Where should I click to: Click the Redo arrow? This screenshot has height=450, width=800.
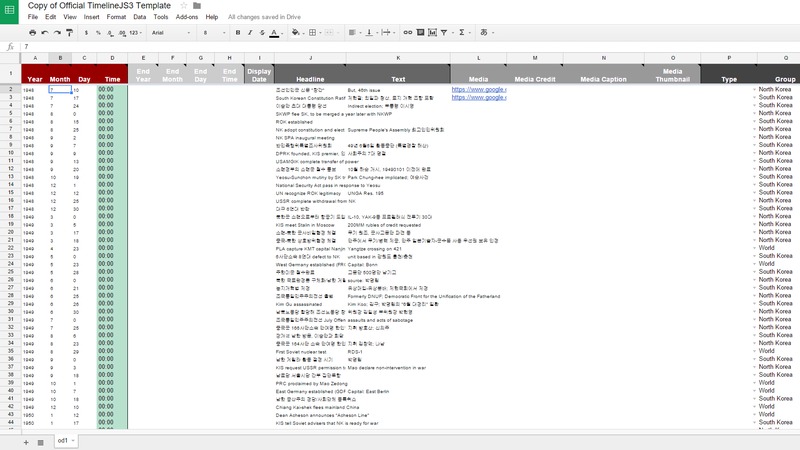(x=57, y=33)
